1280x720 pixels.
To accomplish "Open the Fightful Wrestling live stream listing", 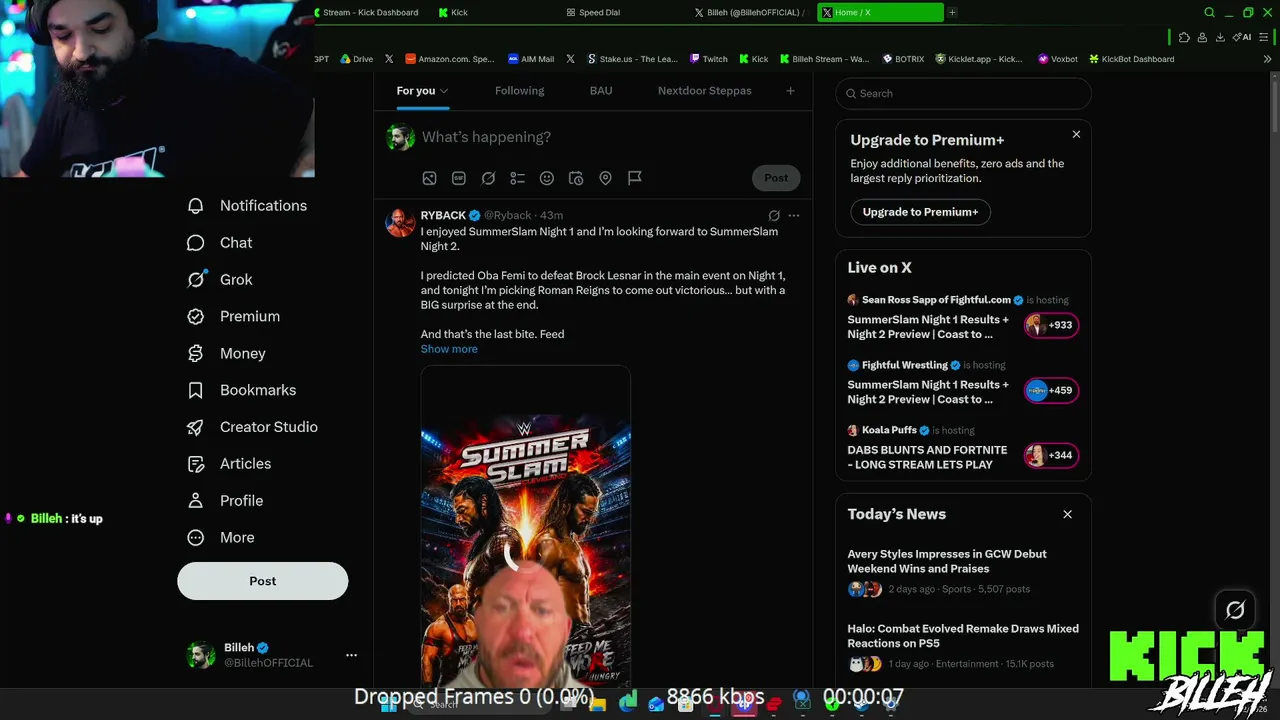I will click(x=962, y=382).
